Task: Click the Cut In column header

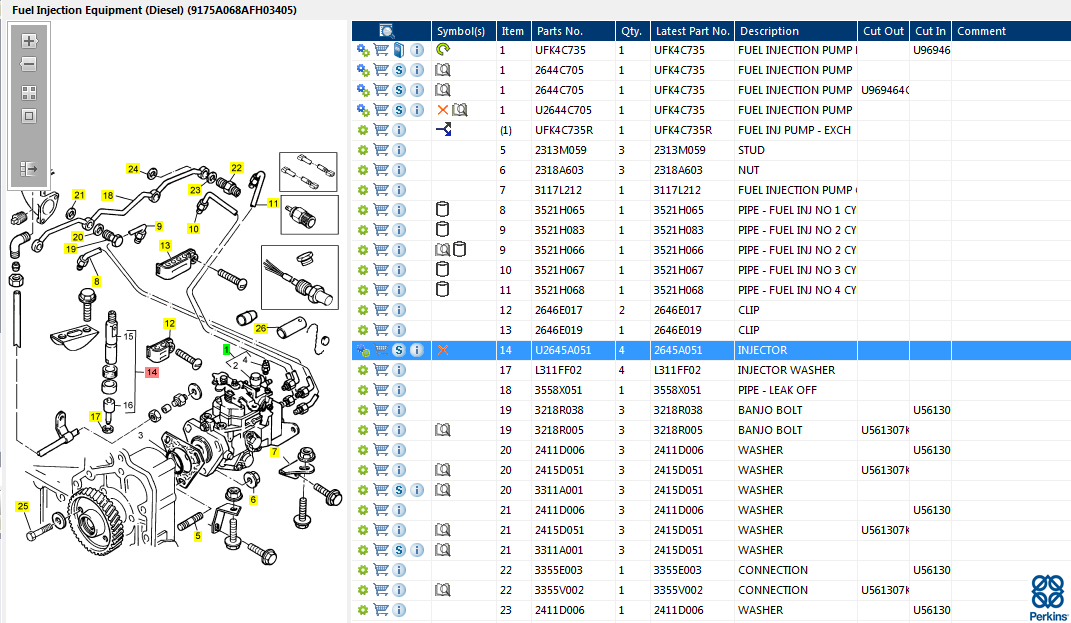Action: [930, 31]
